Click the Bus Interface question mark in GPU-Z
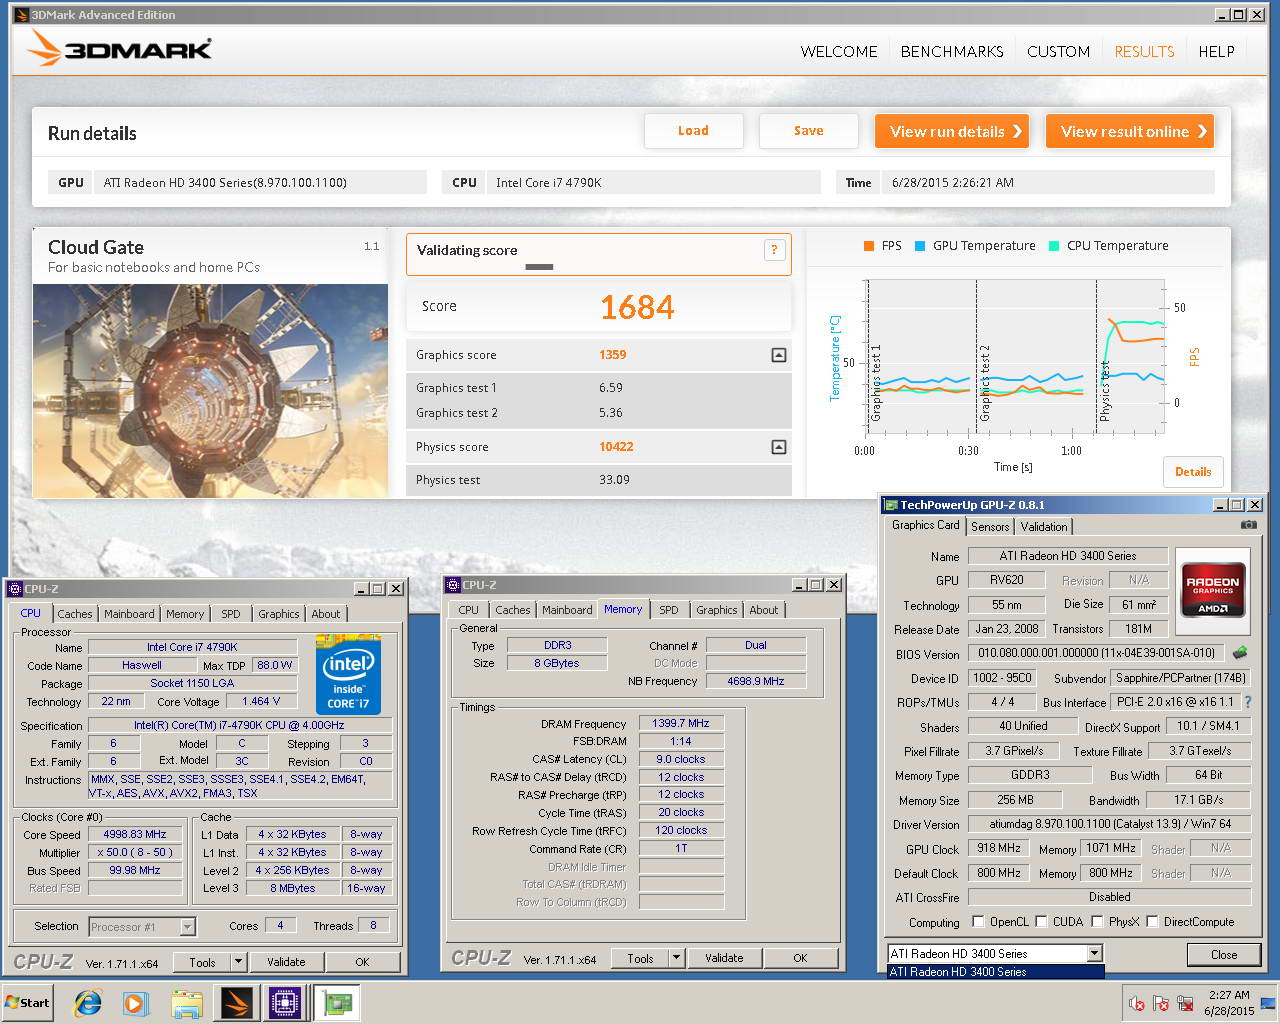 click(1248, 702)
